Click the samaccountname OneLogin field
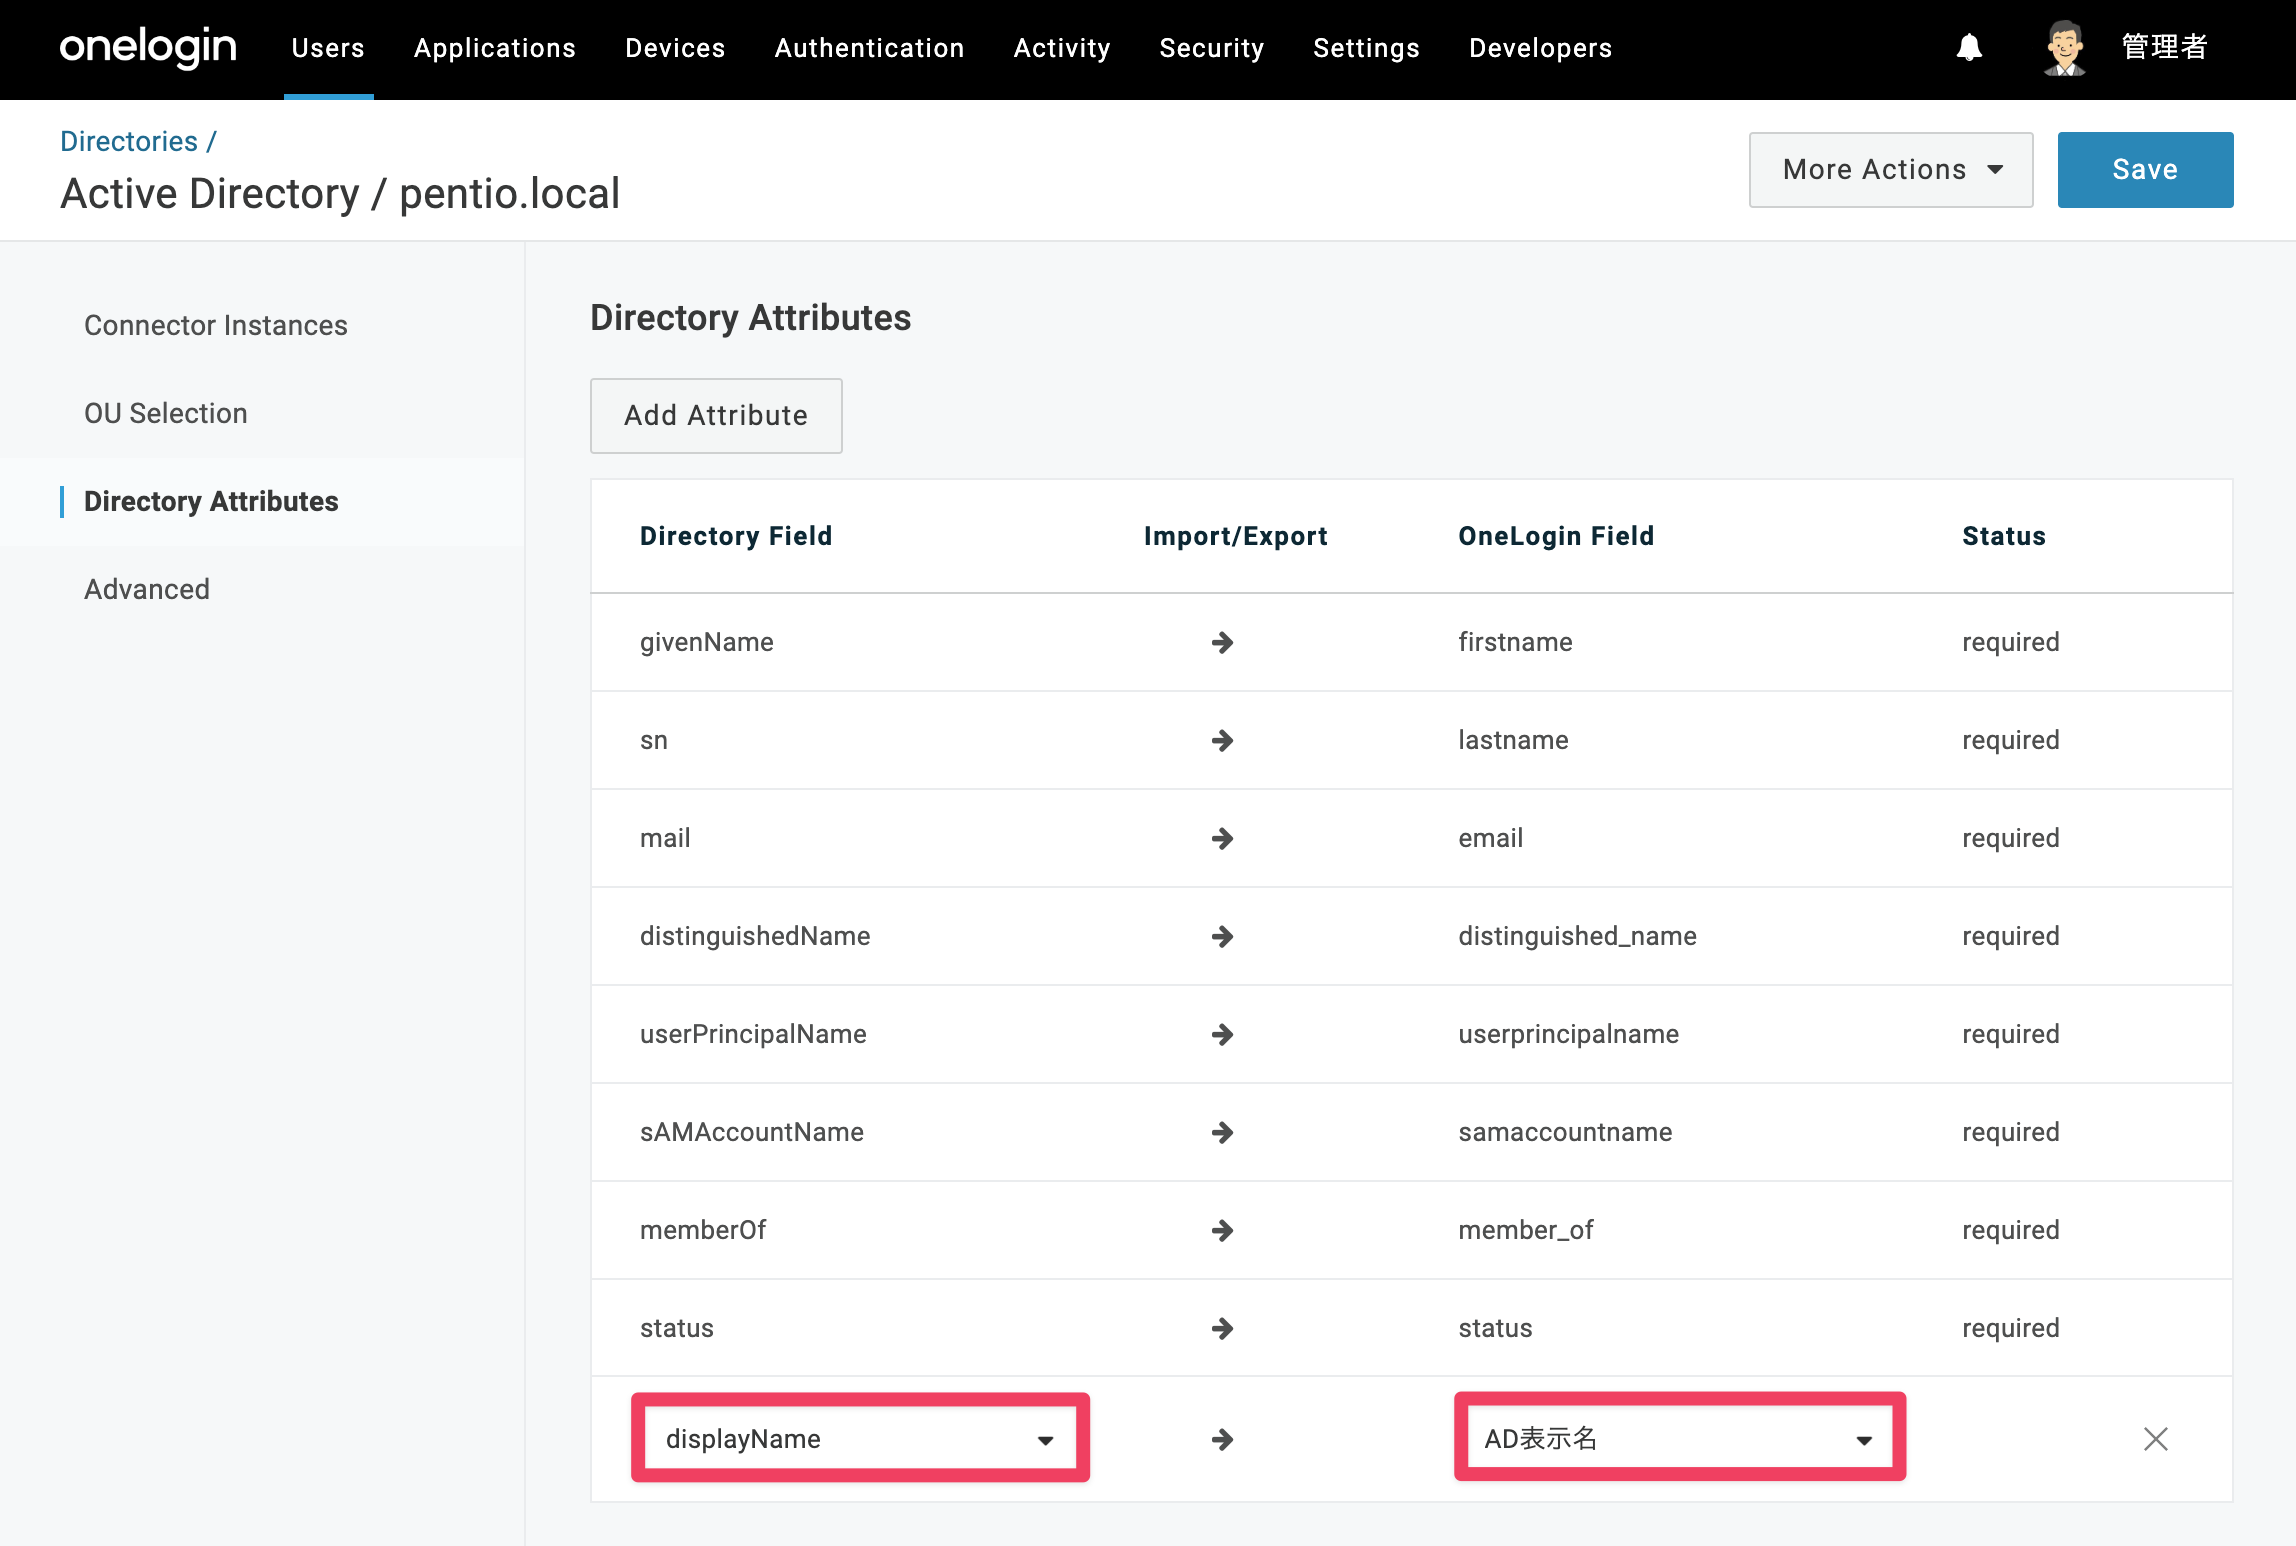This screenshot has height=1546, width=2296. [1565, 1132]
